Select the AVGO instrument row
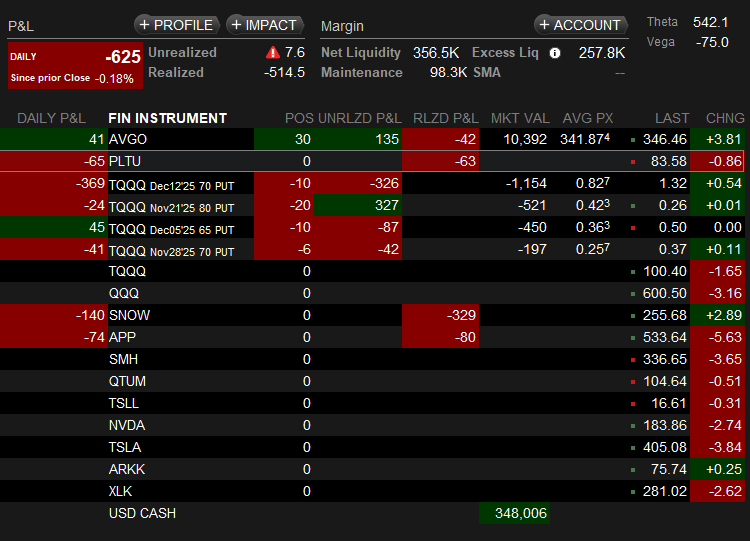Viewport: 750px width, 541px height. [x=372, y=139]
